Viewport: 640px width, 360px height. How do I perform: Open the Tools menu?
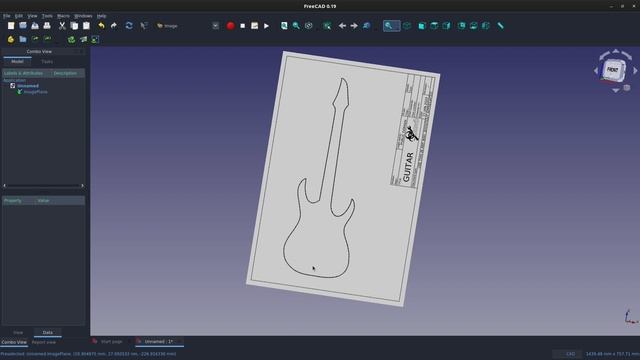tap(47, 16)
